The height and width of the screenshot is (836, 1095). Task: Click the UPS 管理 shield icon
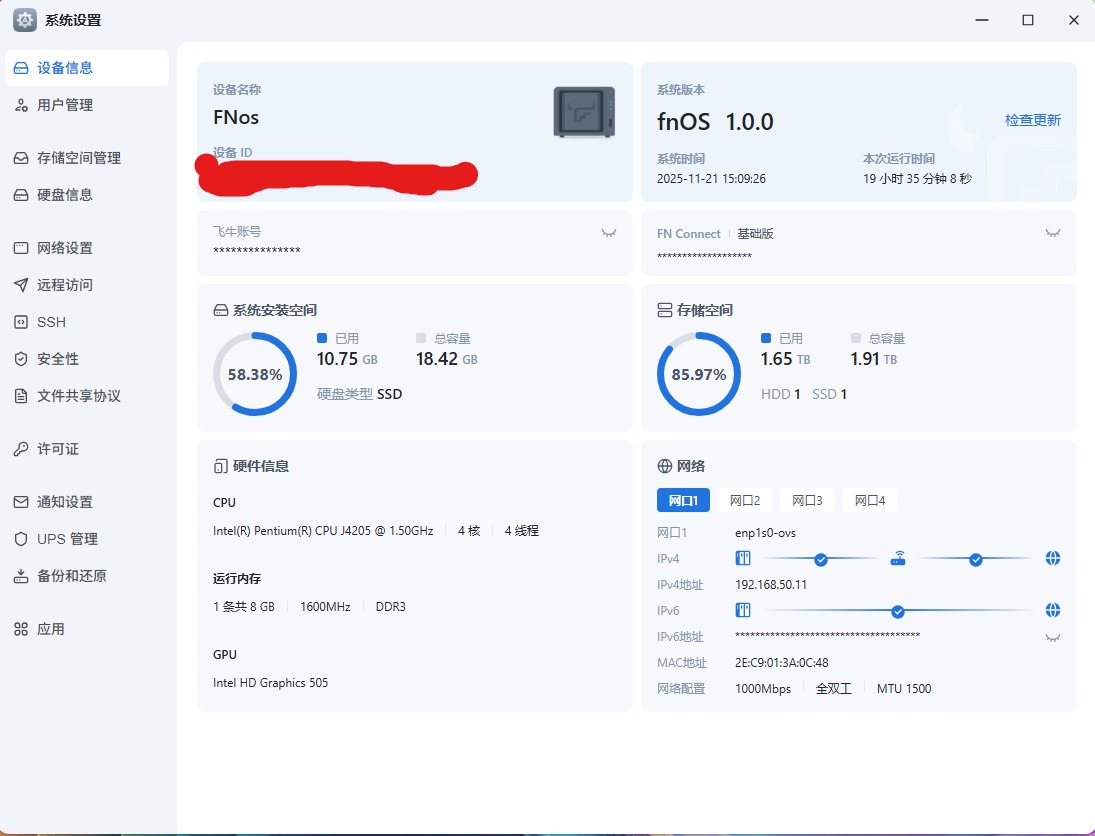coord(21,539)
